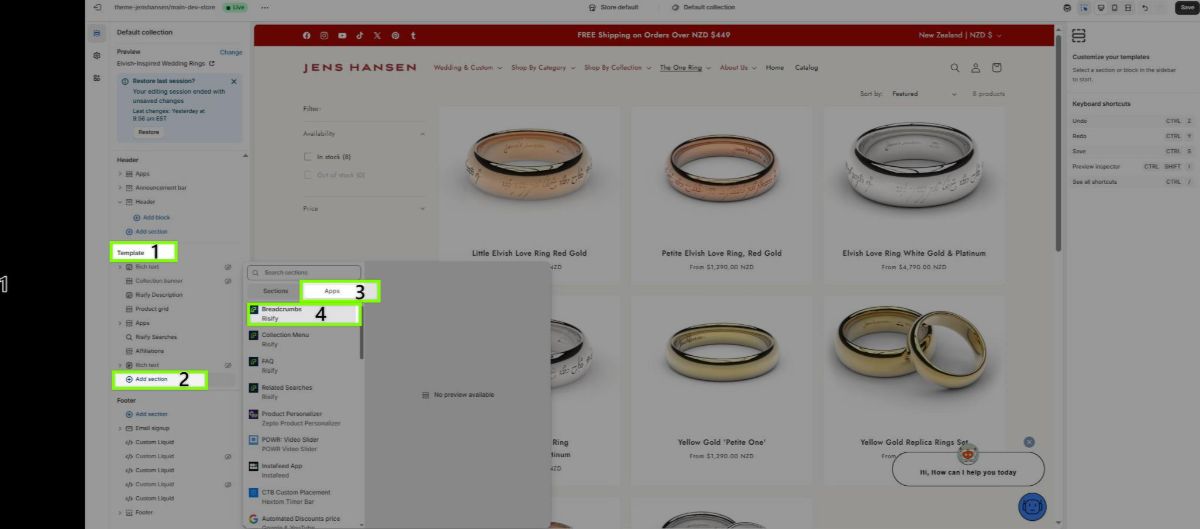Toggle visibility of Collection banner section

pyautogui.click(x=228, y=281)
